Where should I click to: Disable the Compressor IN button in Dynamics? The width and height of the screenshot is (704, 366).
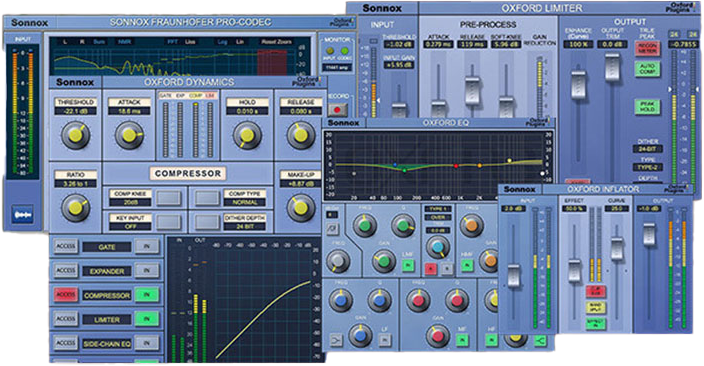147,295
